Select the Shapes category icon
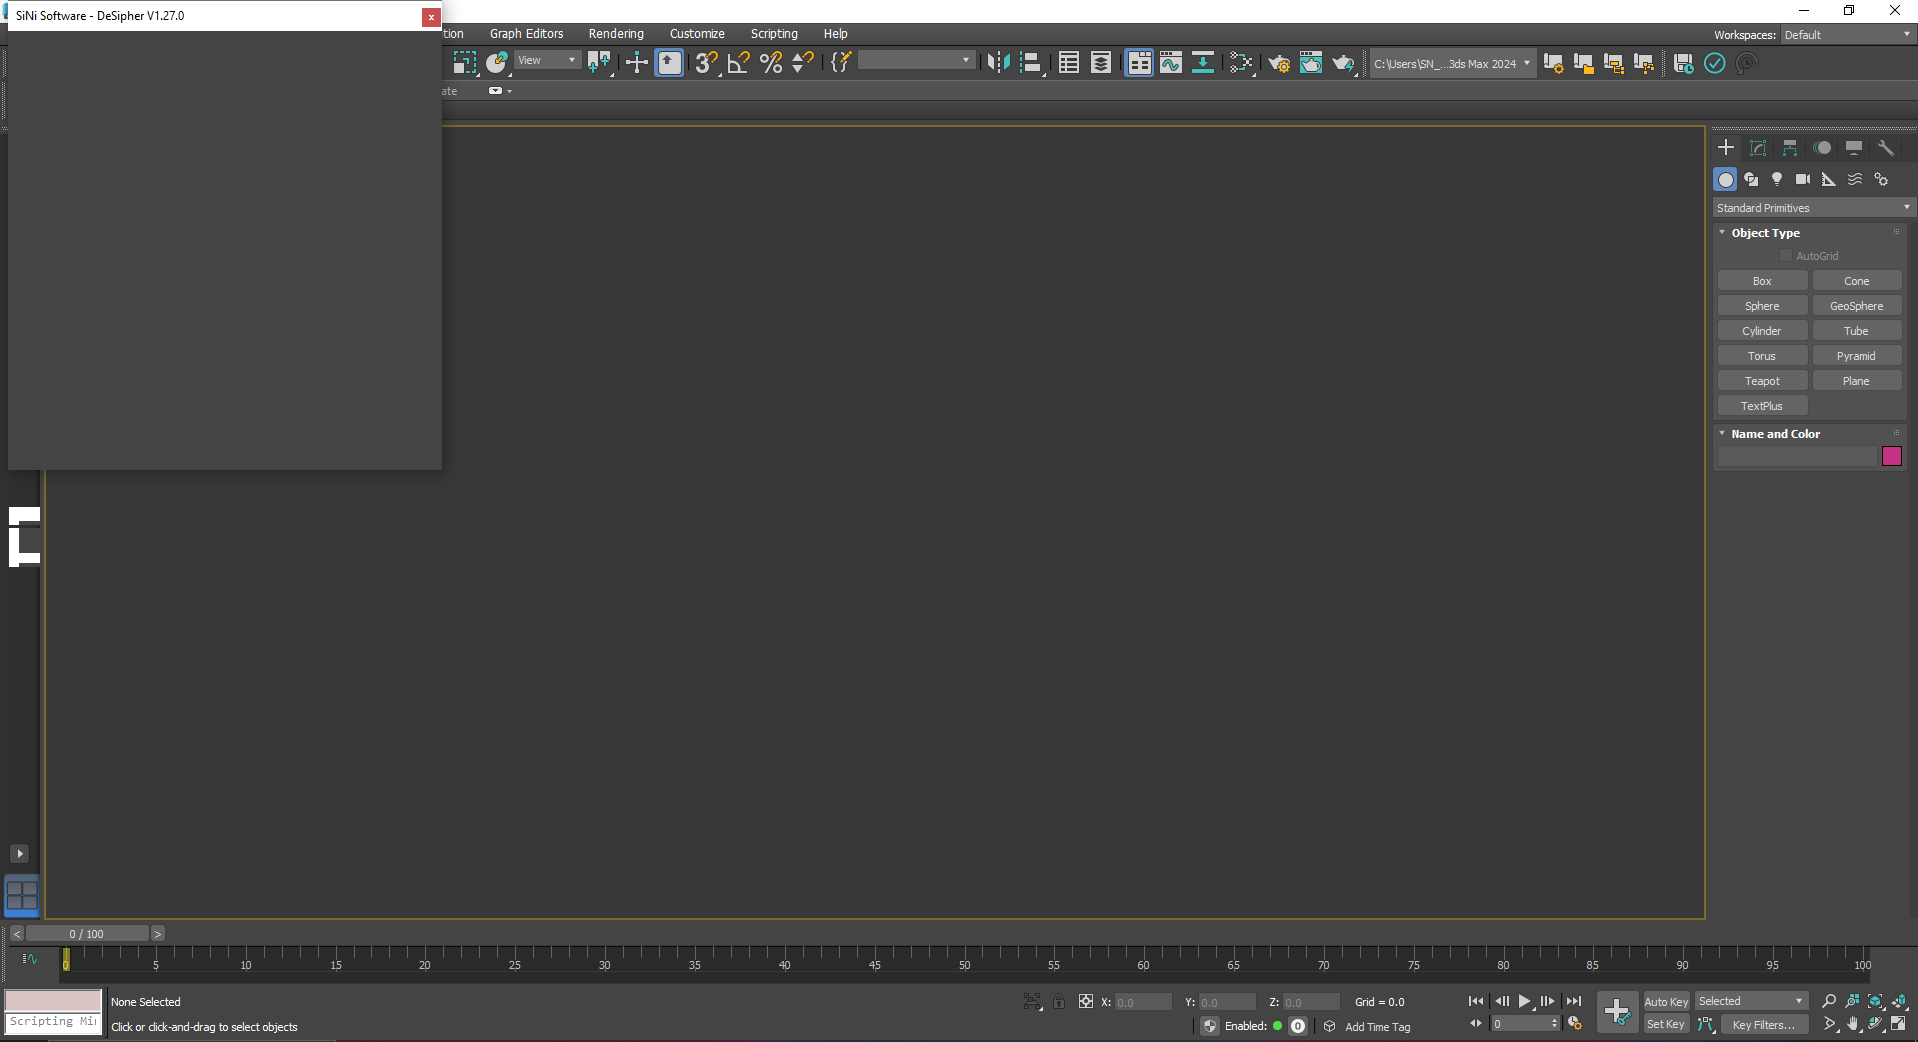This screenshot has height=1042, width=1918. click(x=1751, y=180)
